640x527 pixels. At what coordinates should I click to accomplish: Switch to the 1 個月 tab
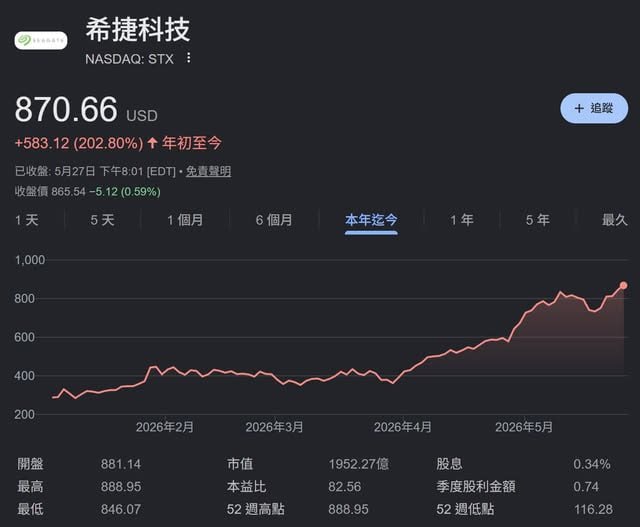click(185, 220)
